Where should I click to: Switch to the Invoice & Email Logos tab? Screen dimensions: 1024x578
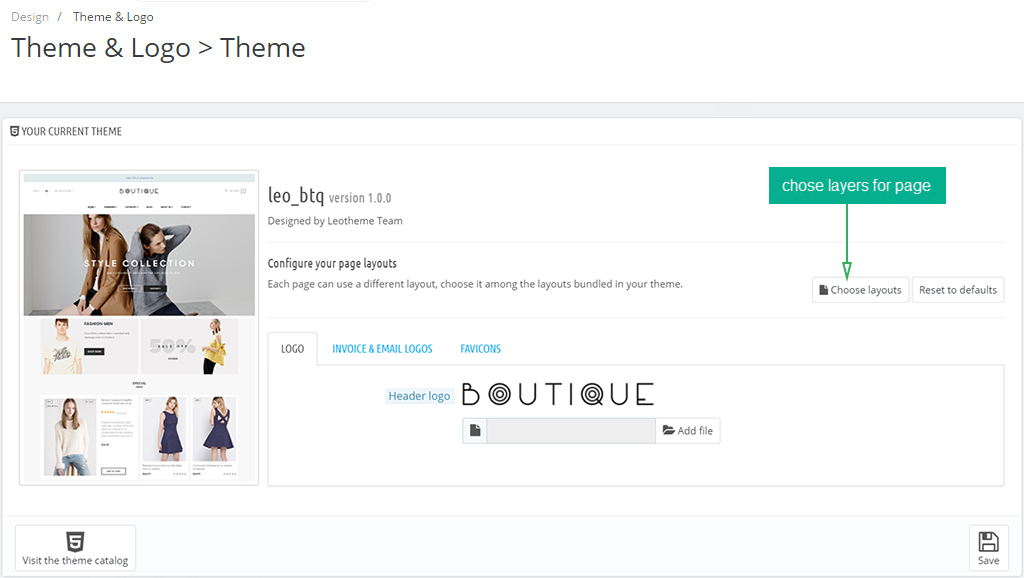coord(382,349)
